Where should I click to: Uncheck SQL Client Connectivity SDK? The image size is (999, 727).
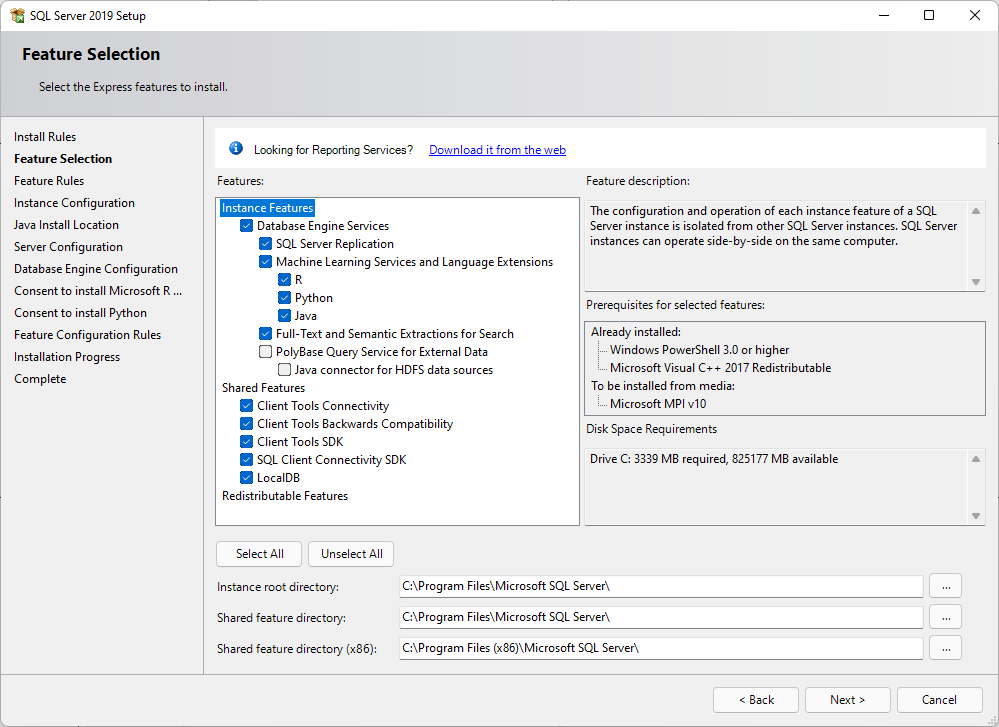coord(247,459)
